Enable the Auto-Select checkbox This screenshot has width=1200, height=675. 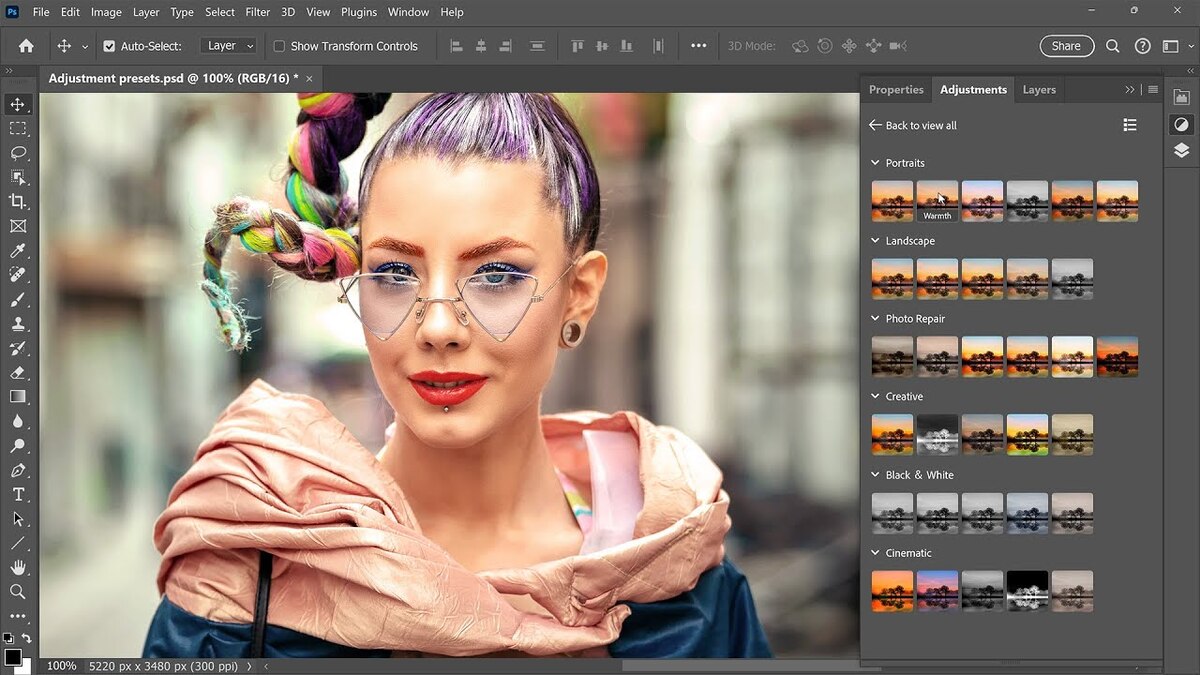pos(108,45)
